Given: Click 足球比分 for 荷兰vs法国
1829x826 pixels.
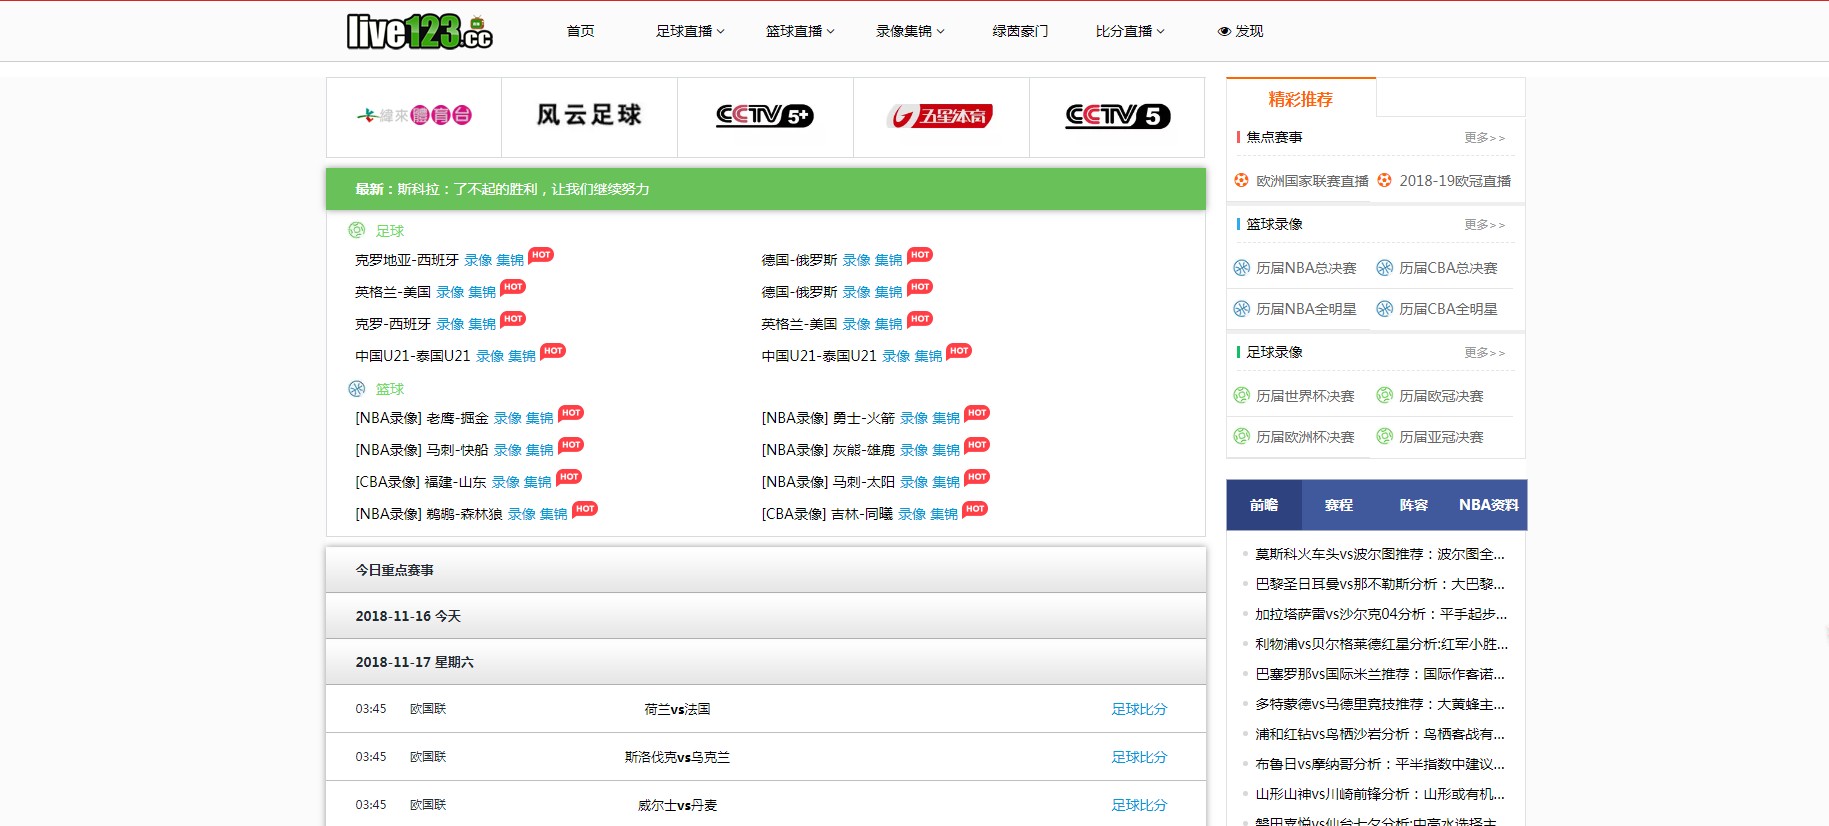Looking at the screenshot, I should point(1139,709).
